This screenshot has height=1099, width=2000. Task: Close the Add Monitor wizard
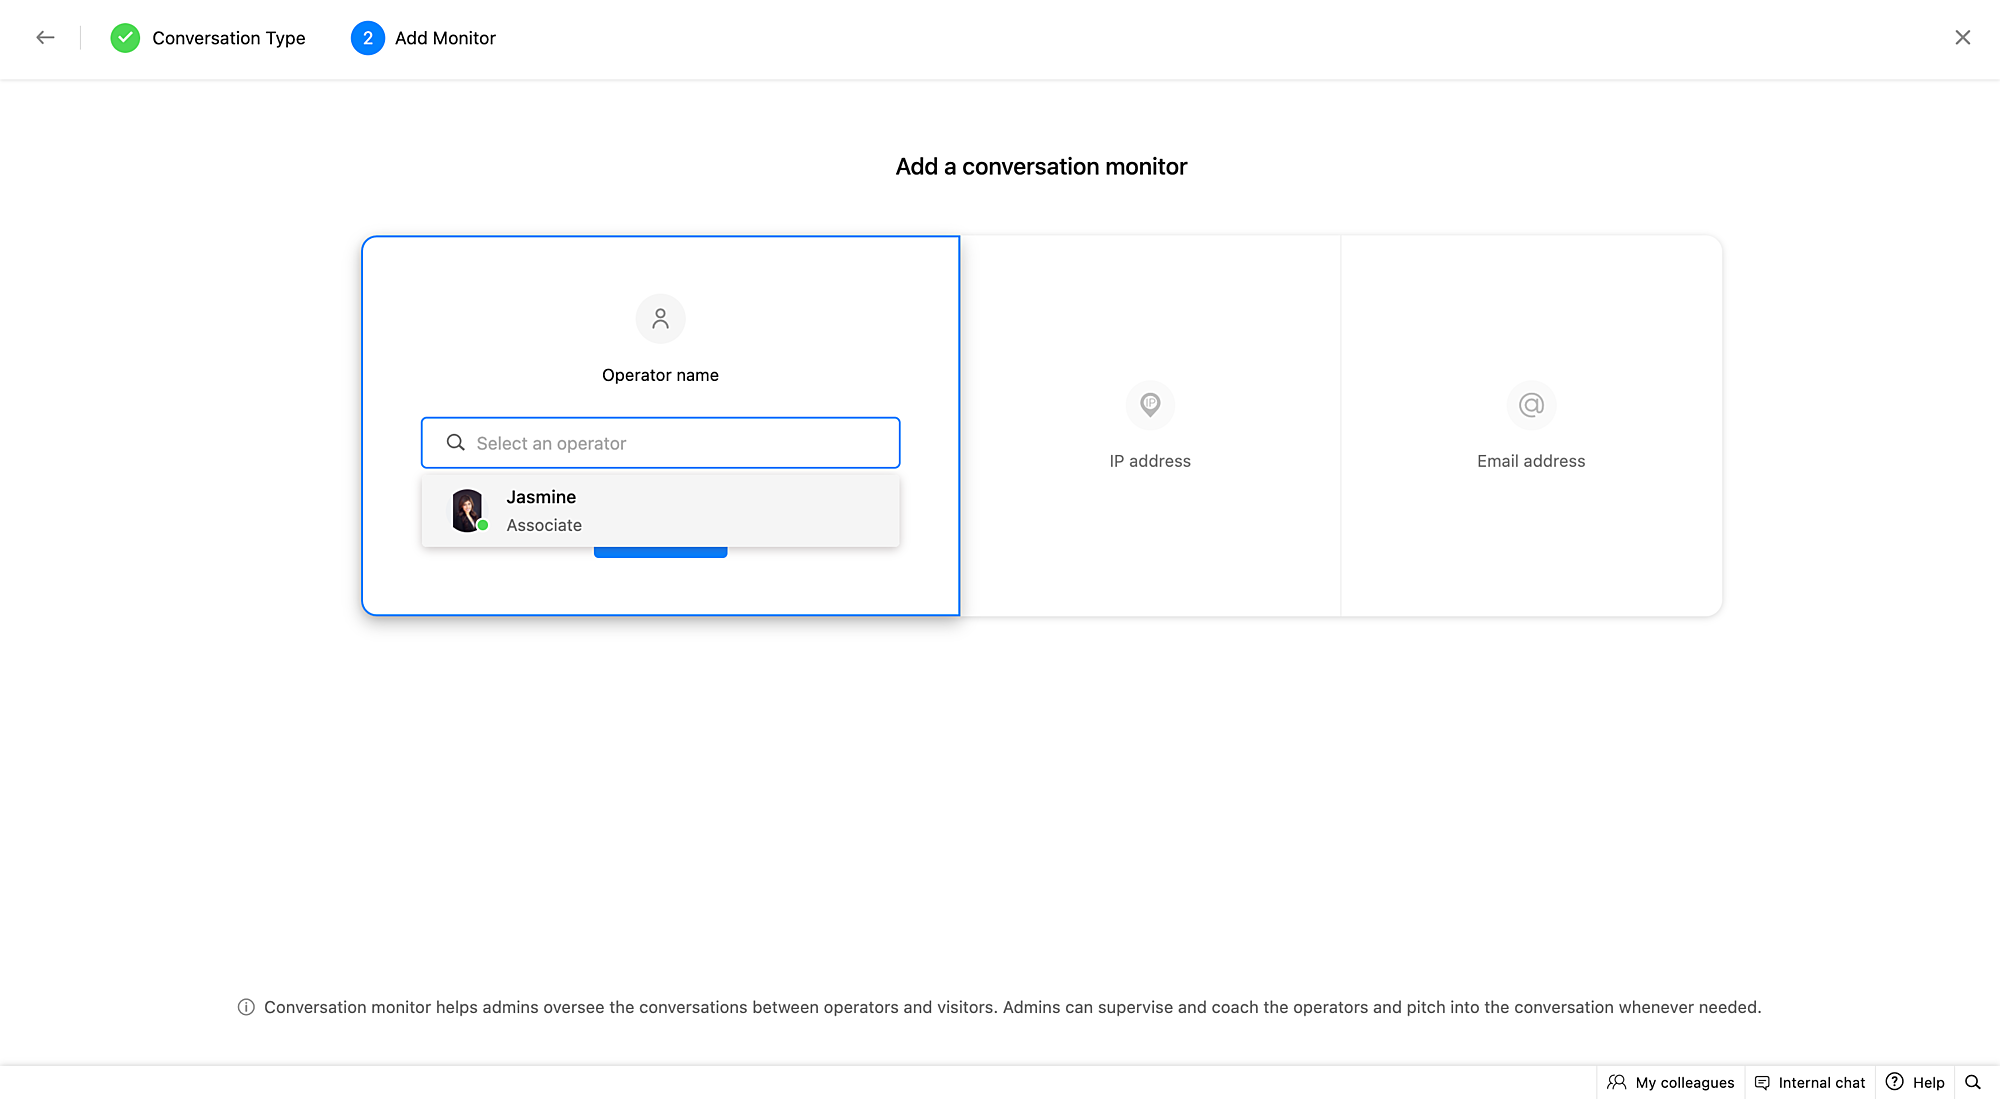1962,38
